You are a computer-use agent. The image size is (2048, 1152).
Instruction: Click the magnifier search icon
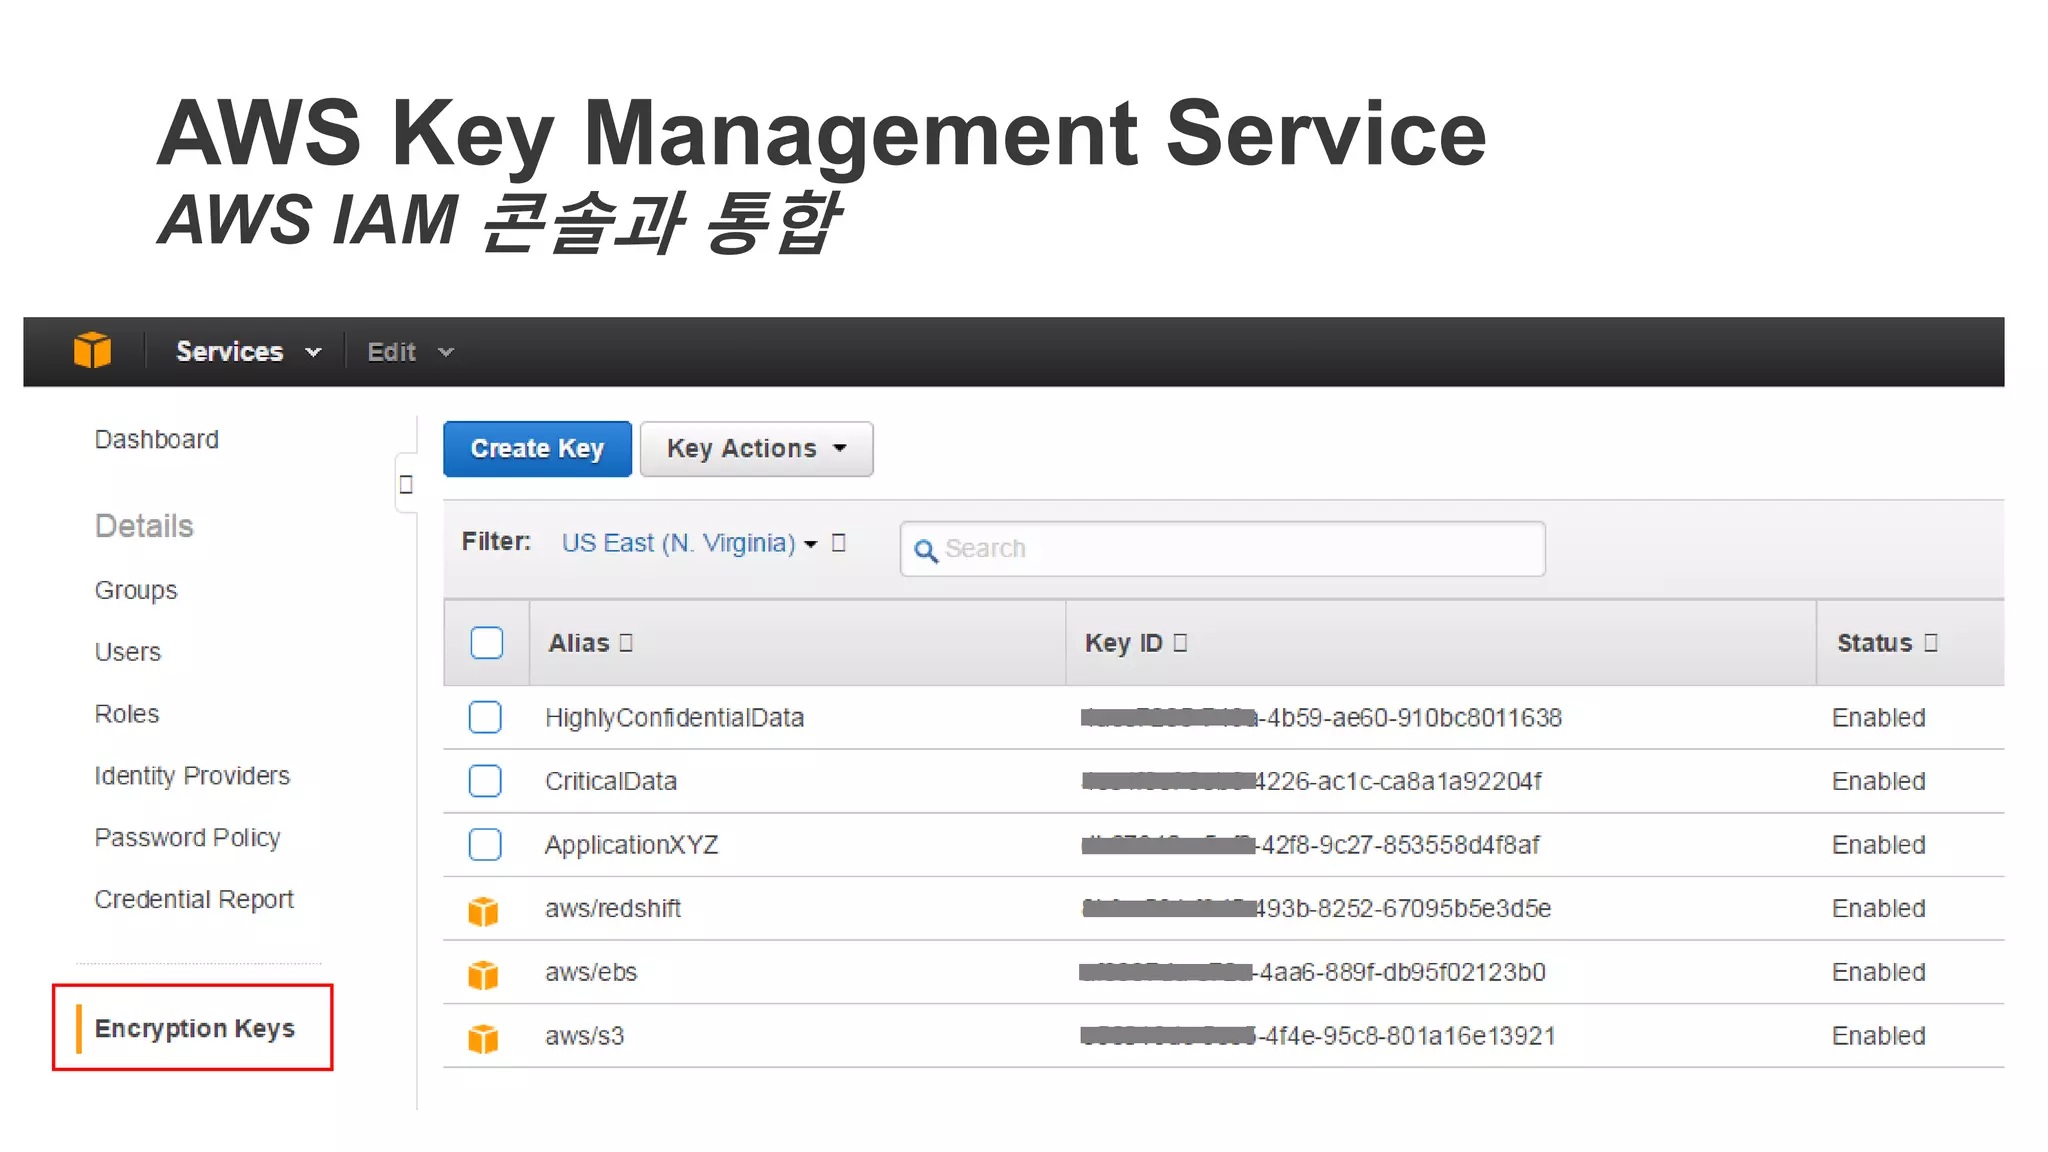coord(926,550)
